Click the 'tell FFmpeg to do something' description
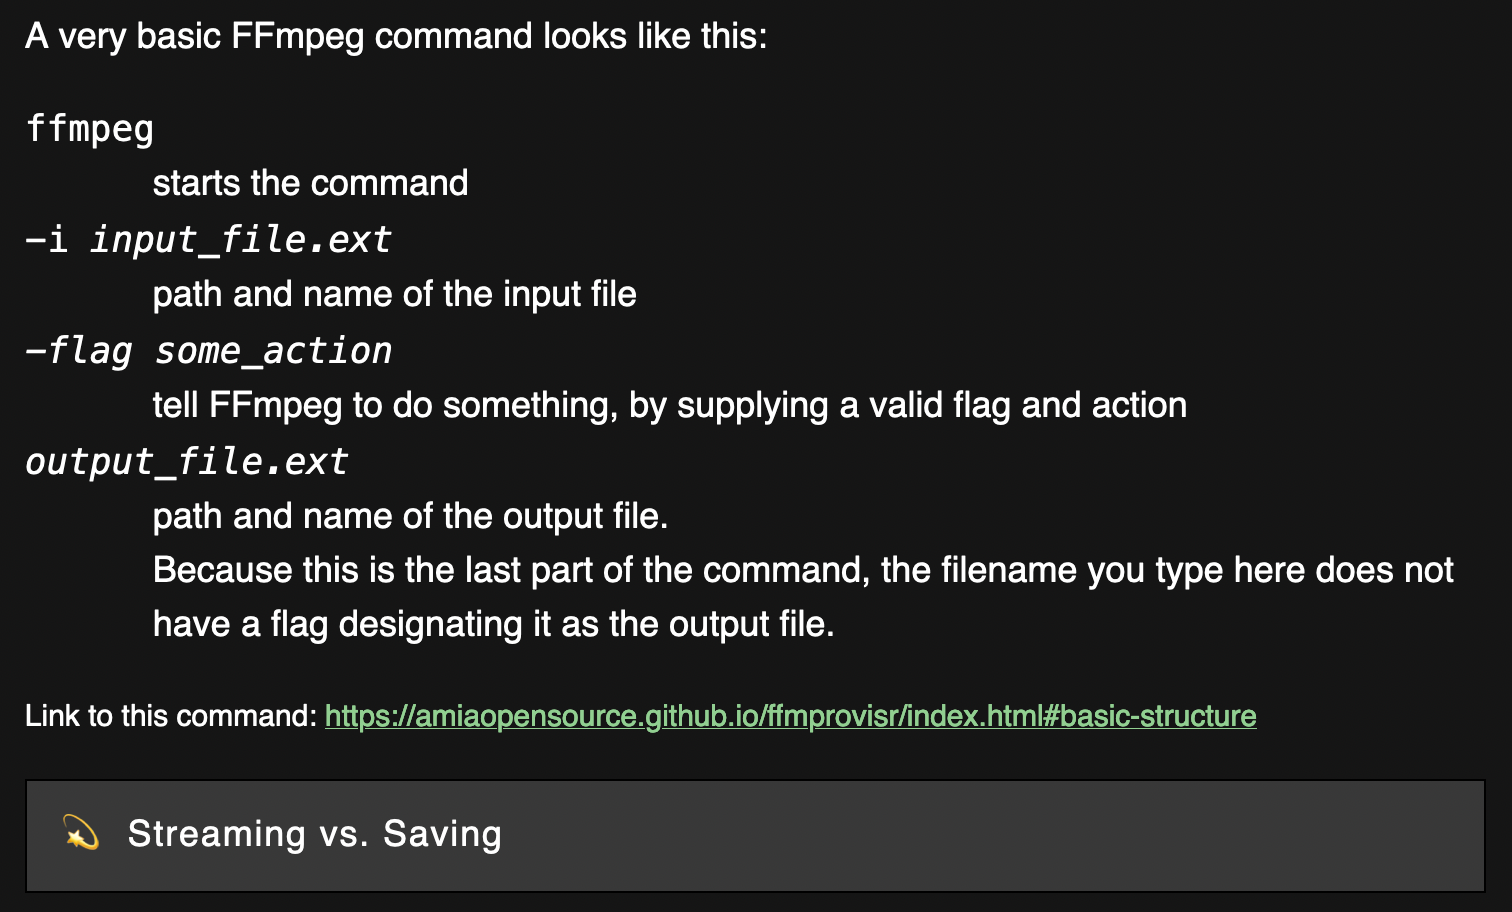Screen dimensions: 1512x912 point(670,405)
